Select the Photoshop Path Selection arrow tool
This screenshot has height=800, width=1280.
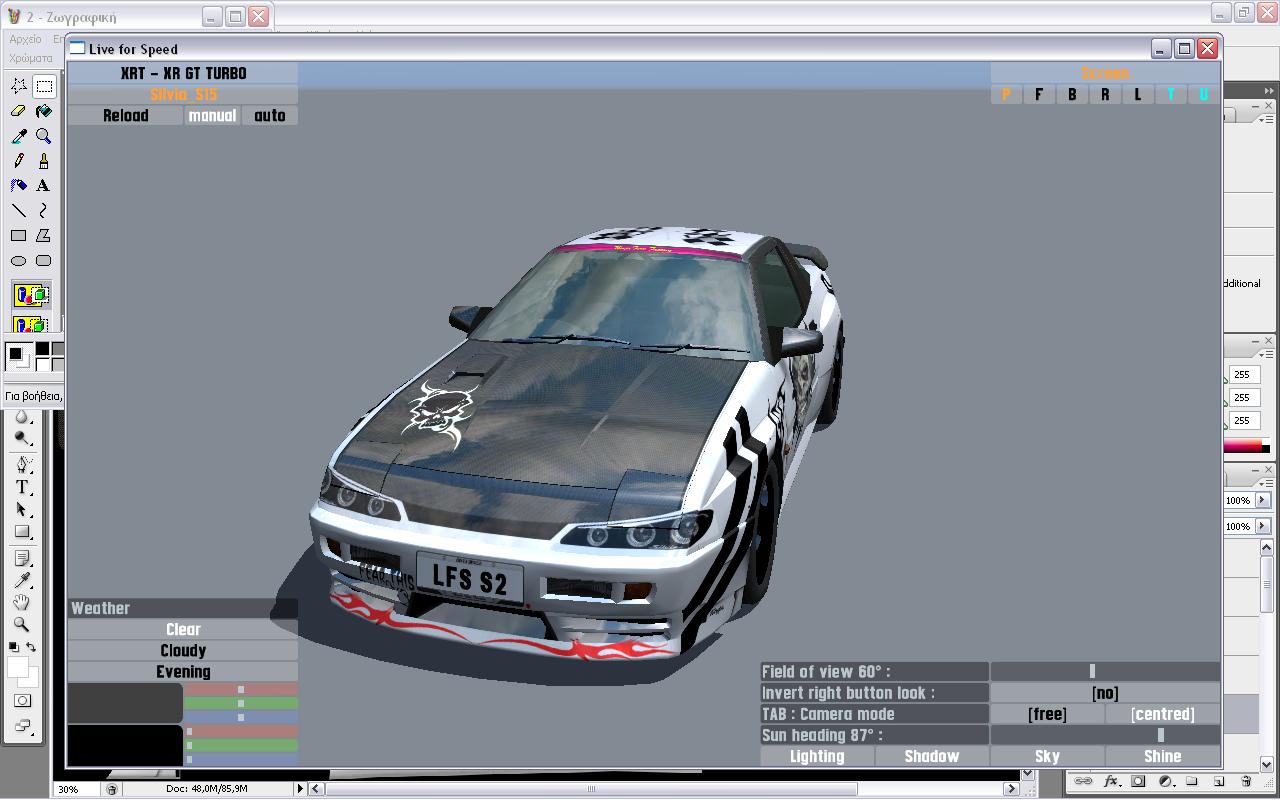tap(22, 510)
